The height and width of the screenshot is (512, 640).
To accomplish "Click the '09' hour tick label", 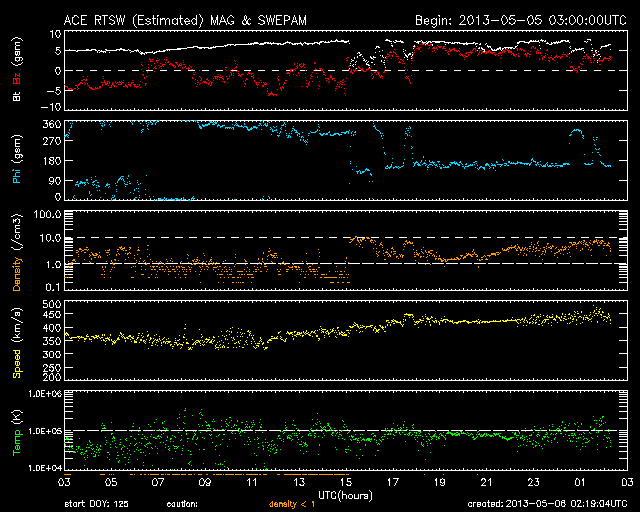I will click(x=205, y=482).
